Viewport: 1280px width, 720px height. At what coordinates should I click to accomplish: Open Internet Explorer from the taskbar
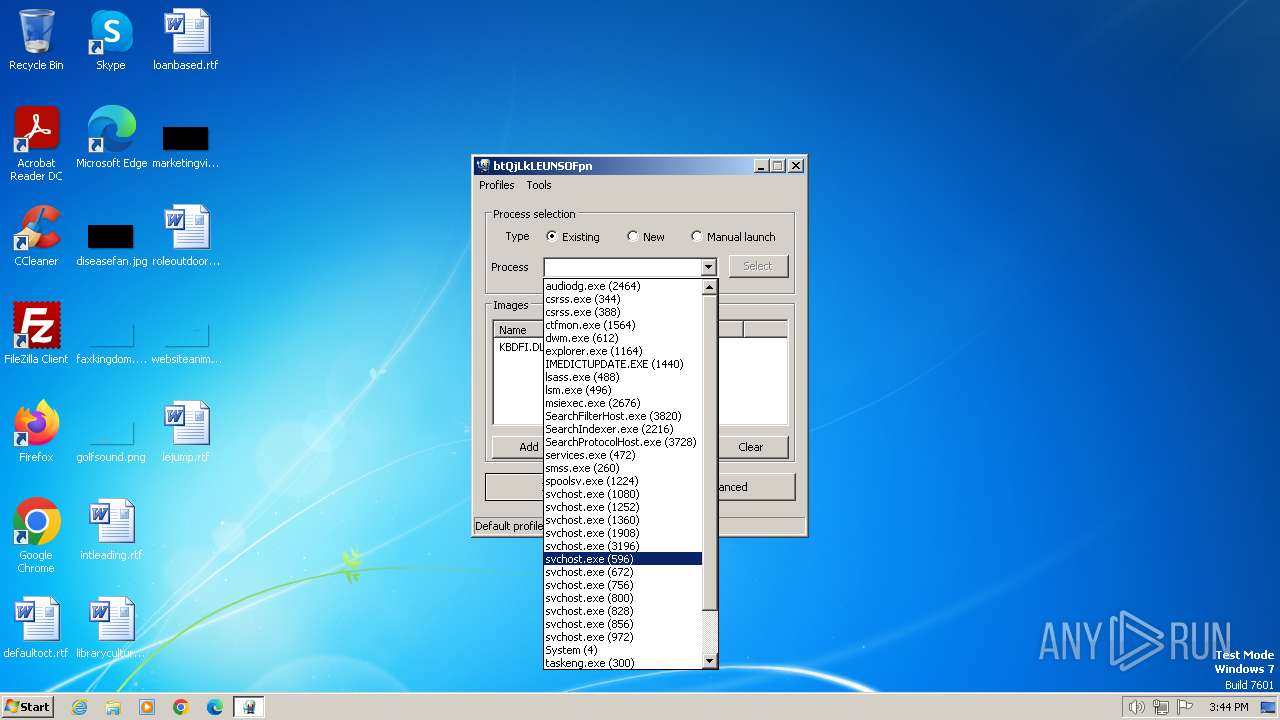[79, 707]
